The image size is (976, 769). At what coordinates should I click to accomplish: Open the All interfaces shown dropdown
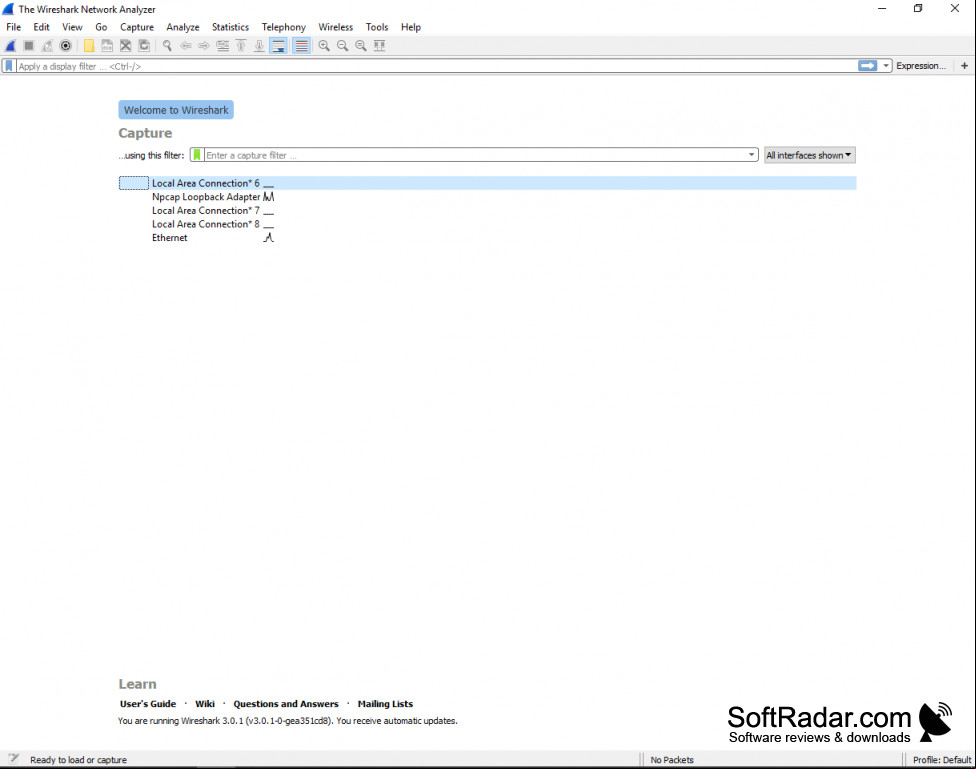click(809, 155)
